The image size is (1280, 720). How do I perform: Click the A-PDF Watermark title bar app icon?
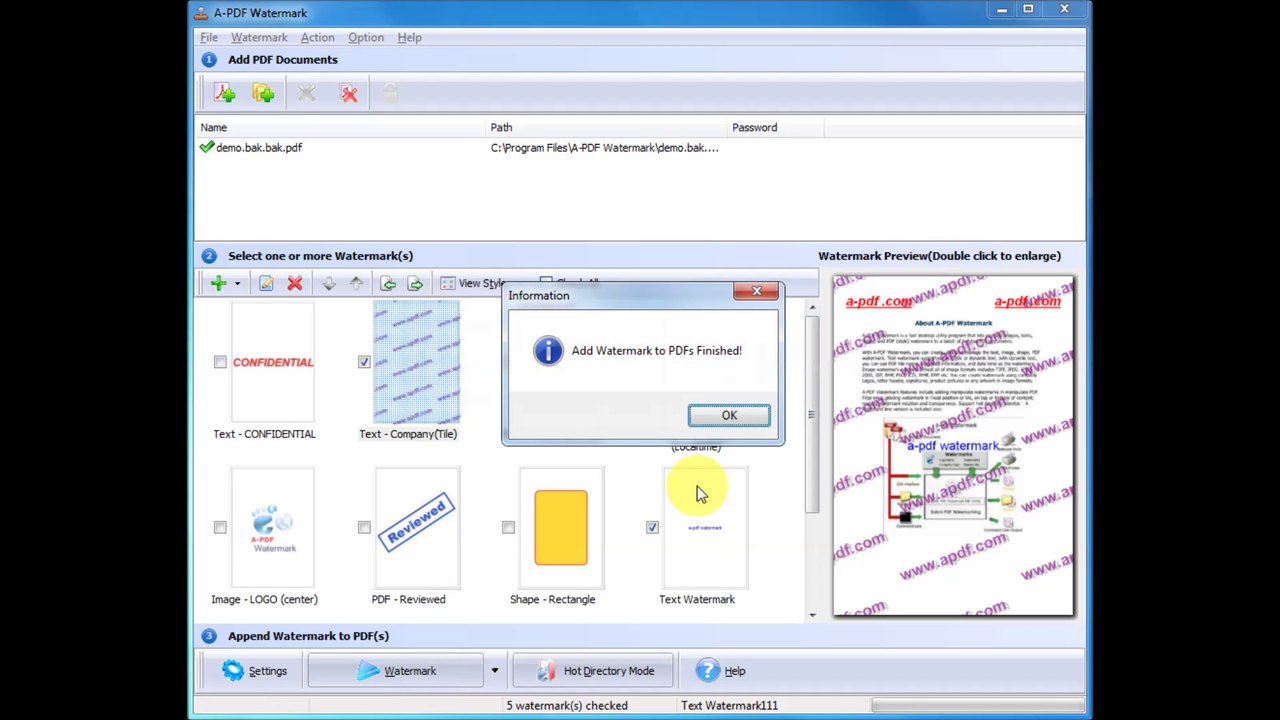pyautogui.click(x=201, y=13)
